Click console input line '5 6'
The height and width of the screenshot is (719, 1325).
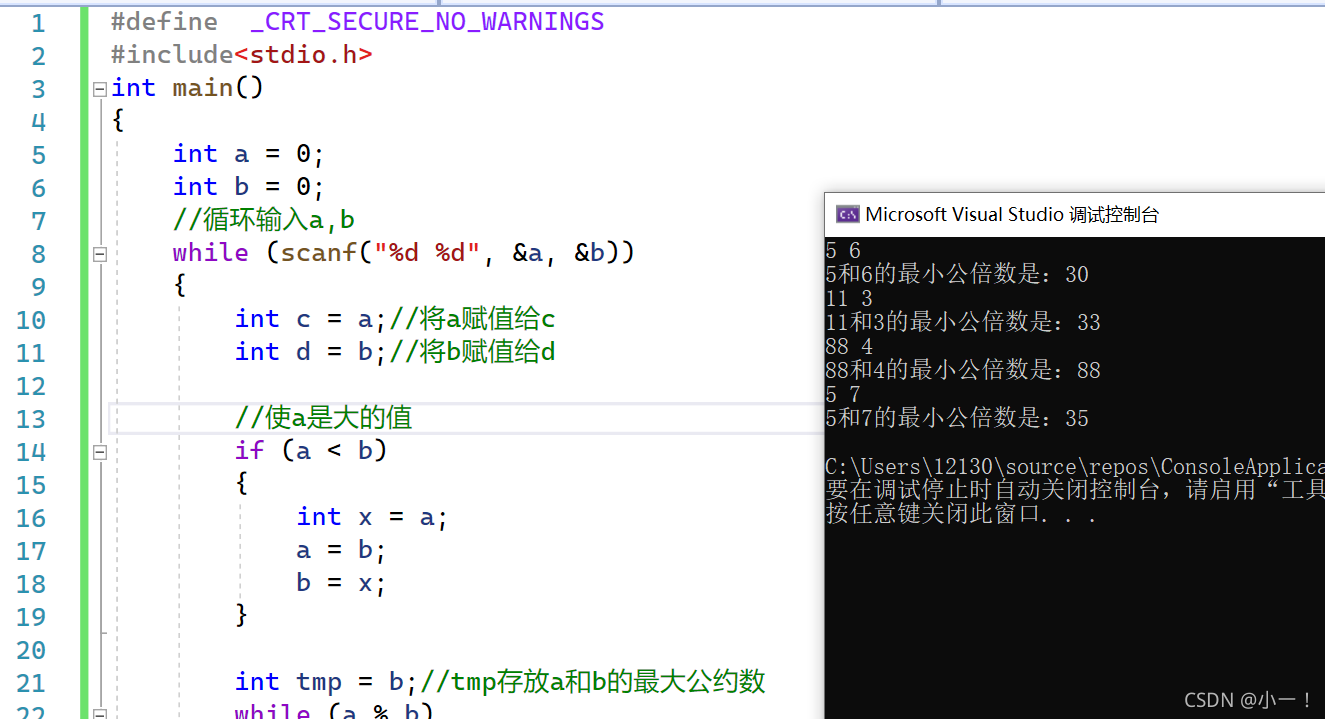coord(843,250)
